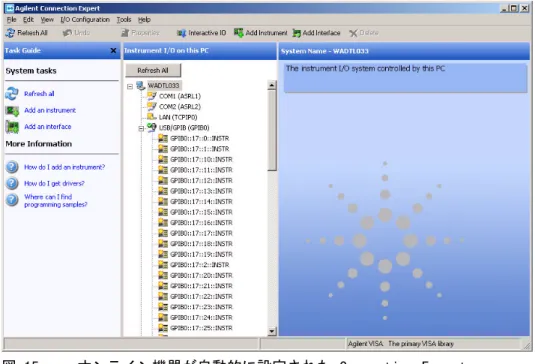Click Refresh All toolbar icon
The width and height of the screenshot is (535, 364).
(x=10, y=33)
